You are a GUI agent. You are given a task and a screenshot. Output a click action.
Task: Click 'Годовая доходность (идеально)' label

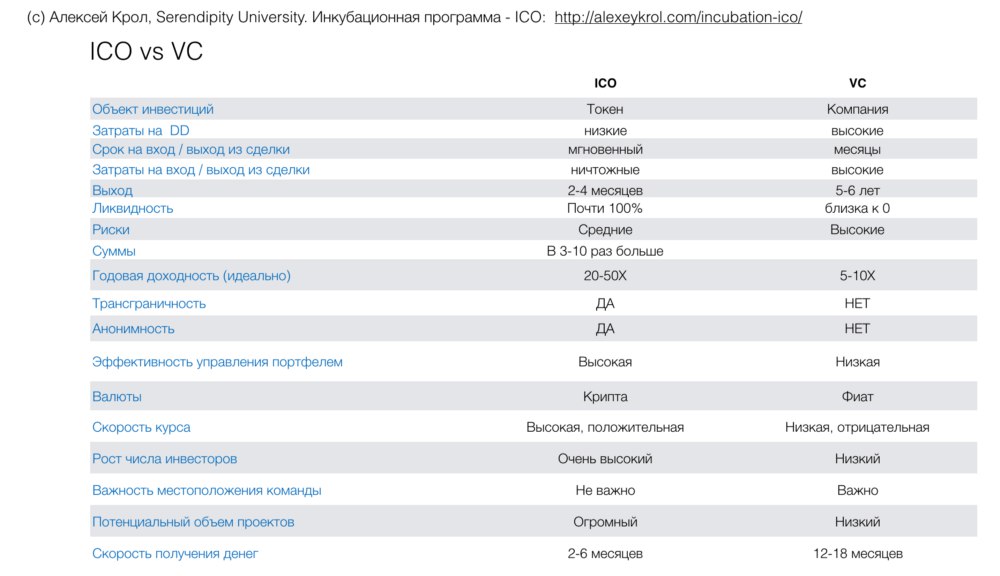pyautogui.click(x=191, y=275)
